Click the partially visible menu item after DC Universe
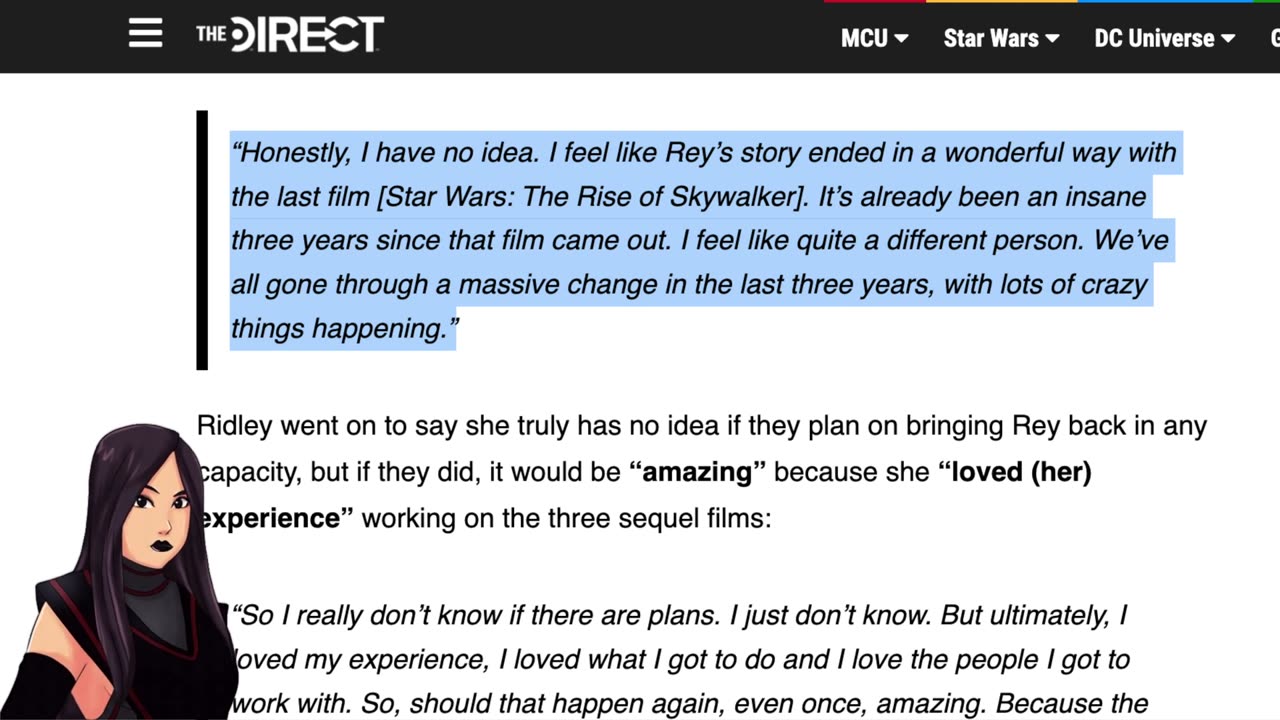This screenshot has height=720, width=1280. [x=1275, y=38]
